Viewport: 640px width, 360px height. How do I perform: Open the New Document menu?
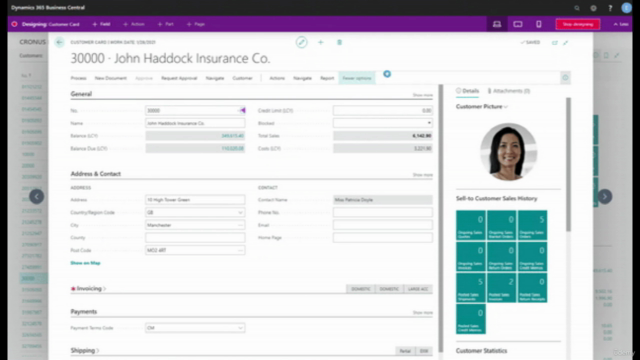tap(111, 78)
